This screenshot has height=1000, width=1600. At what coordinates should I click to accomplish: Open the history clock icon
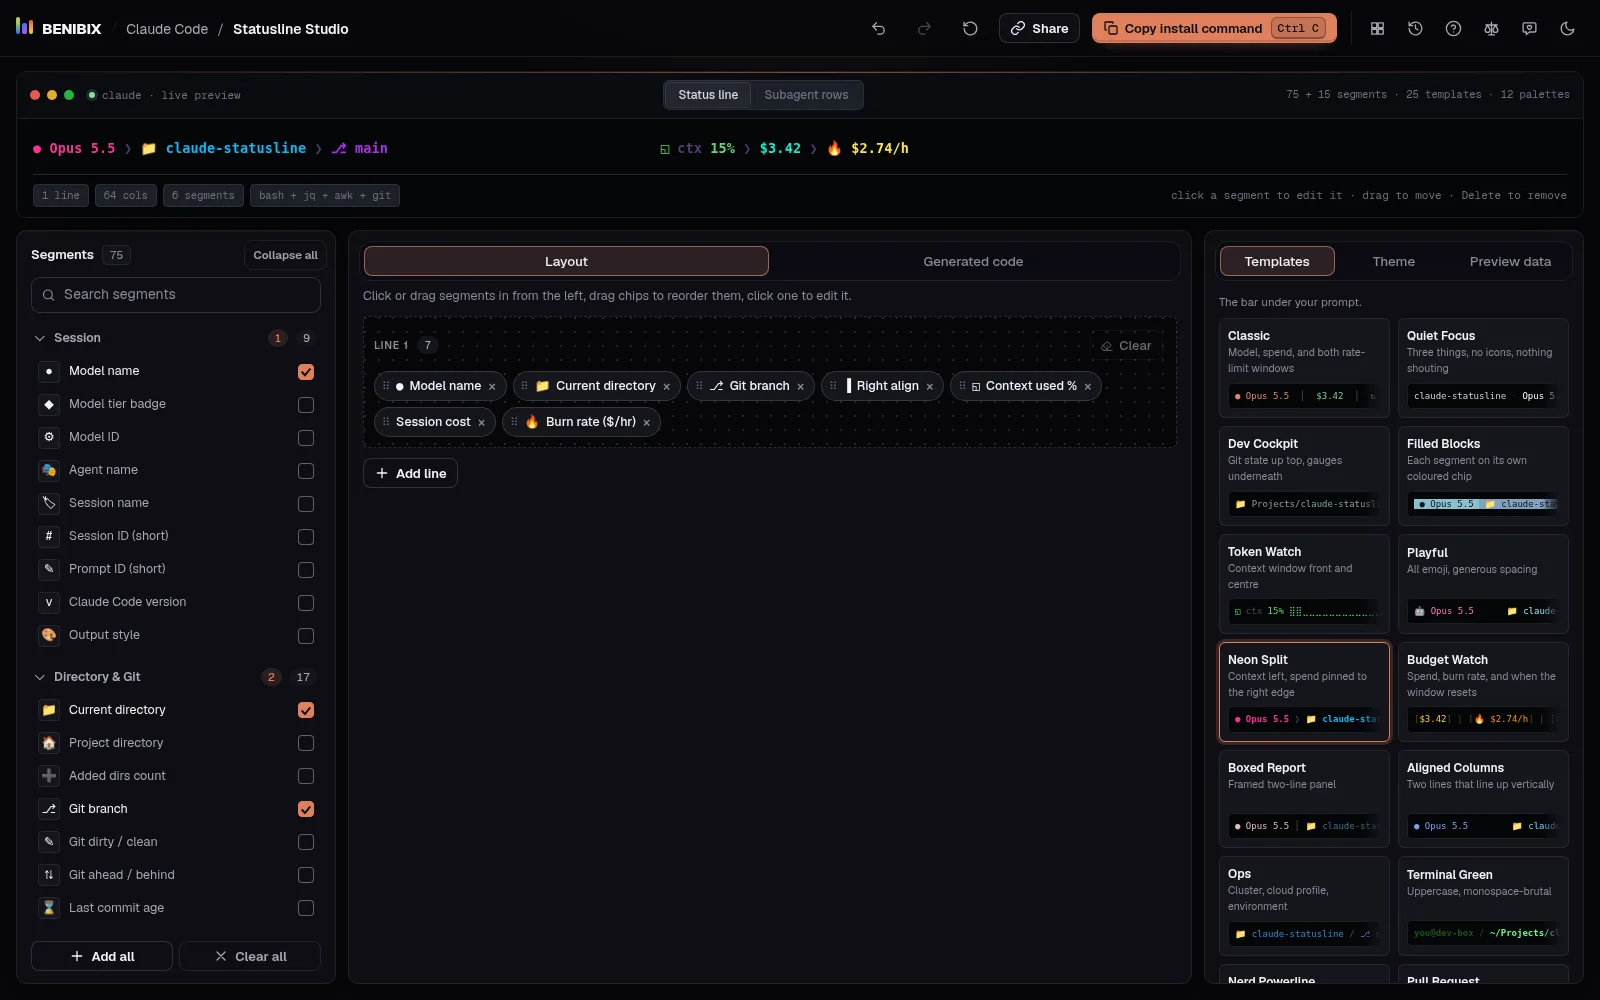[x=1415, y=29]
